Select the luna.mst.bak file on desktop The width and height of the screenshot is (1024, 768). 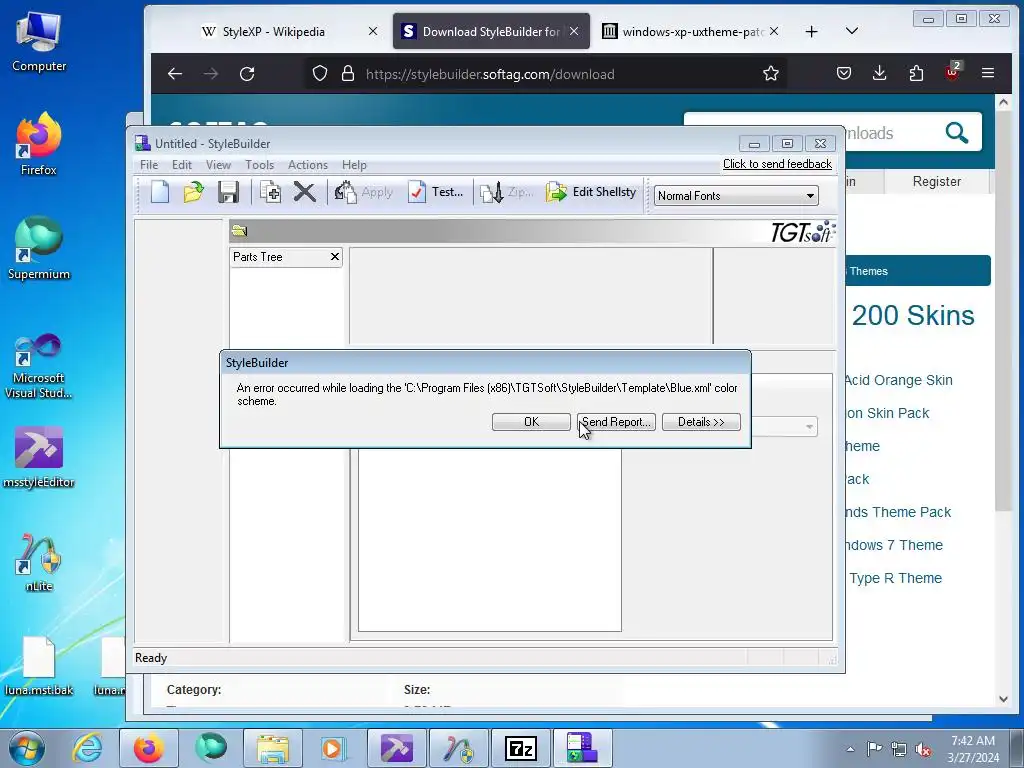tap(39, 666)
